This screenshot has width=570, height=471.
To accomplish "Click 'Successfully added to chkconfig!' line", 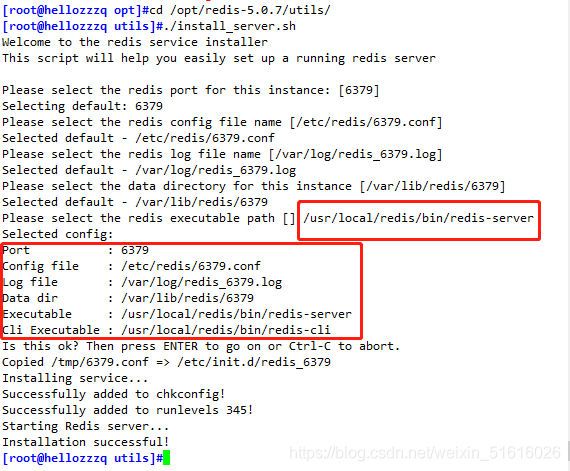I will (114, 394).
